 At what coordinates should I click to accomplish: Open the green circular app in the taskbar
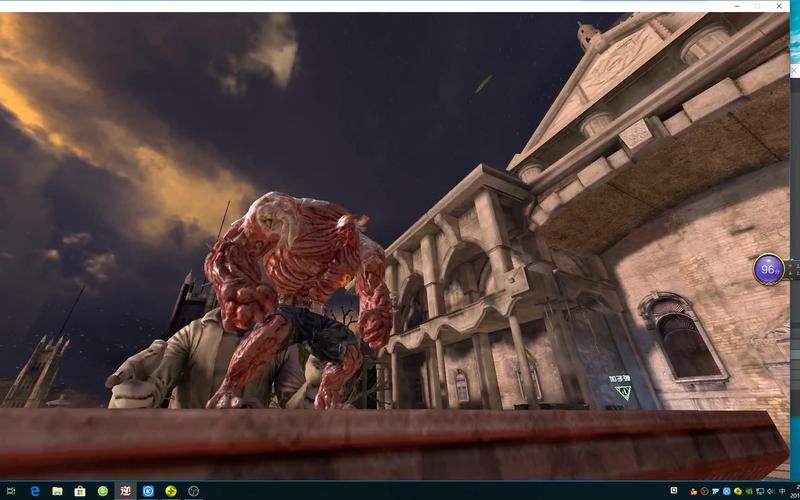[x=103, y=491]
